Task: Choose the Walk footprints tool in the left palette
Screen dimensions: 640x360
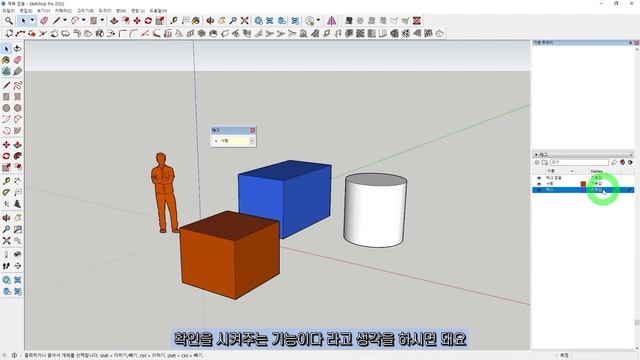Action: (x=6, y=266)
